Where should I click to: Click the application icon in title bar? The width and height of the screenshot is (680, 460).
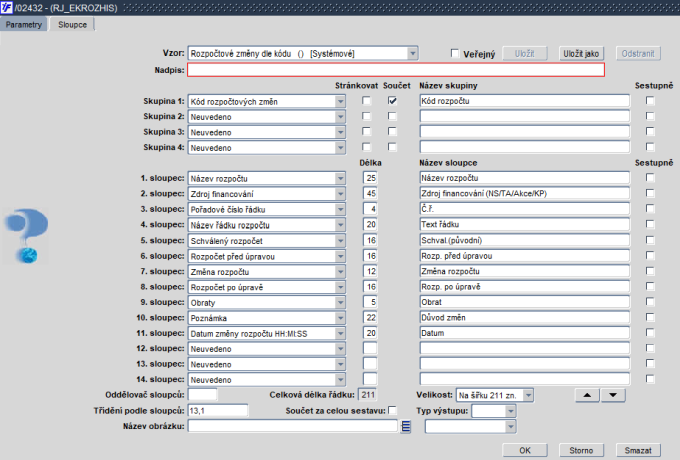pyautogui.click(x=6, y=7)
